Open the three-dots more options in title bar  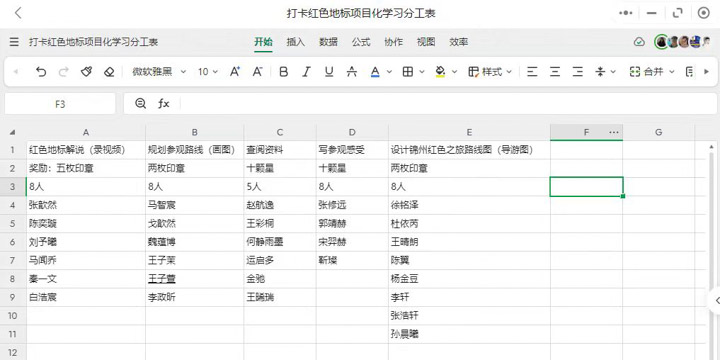click(x=625, y=13)
